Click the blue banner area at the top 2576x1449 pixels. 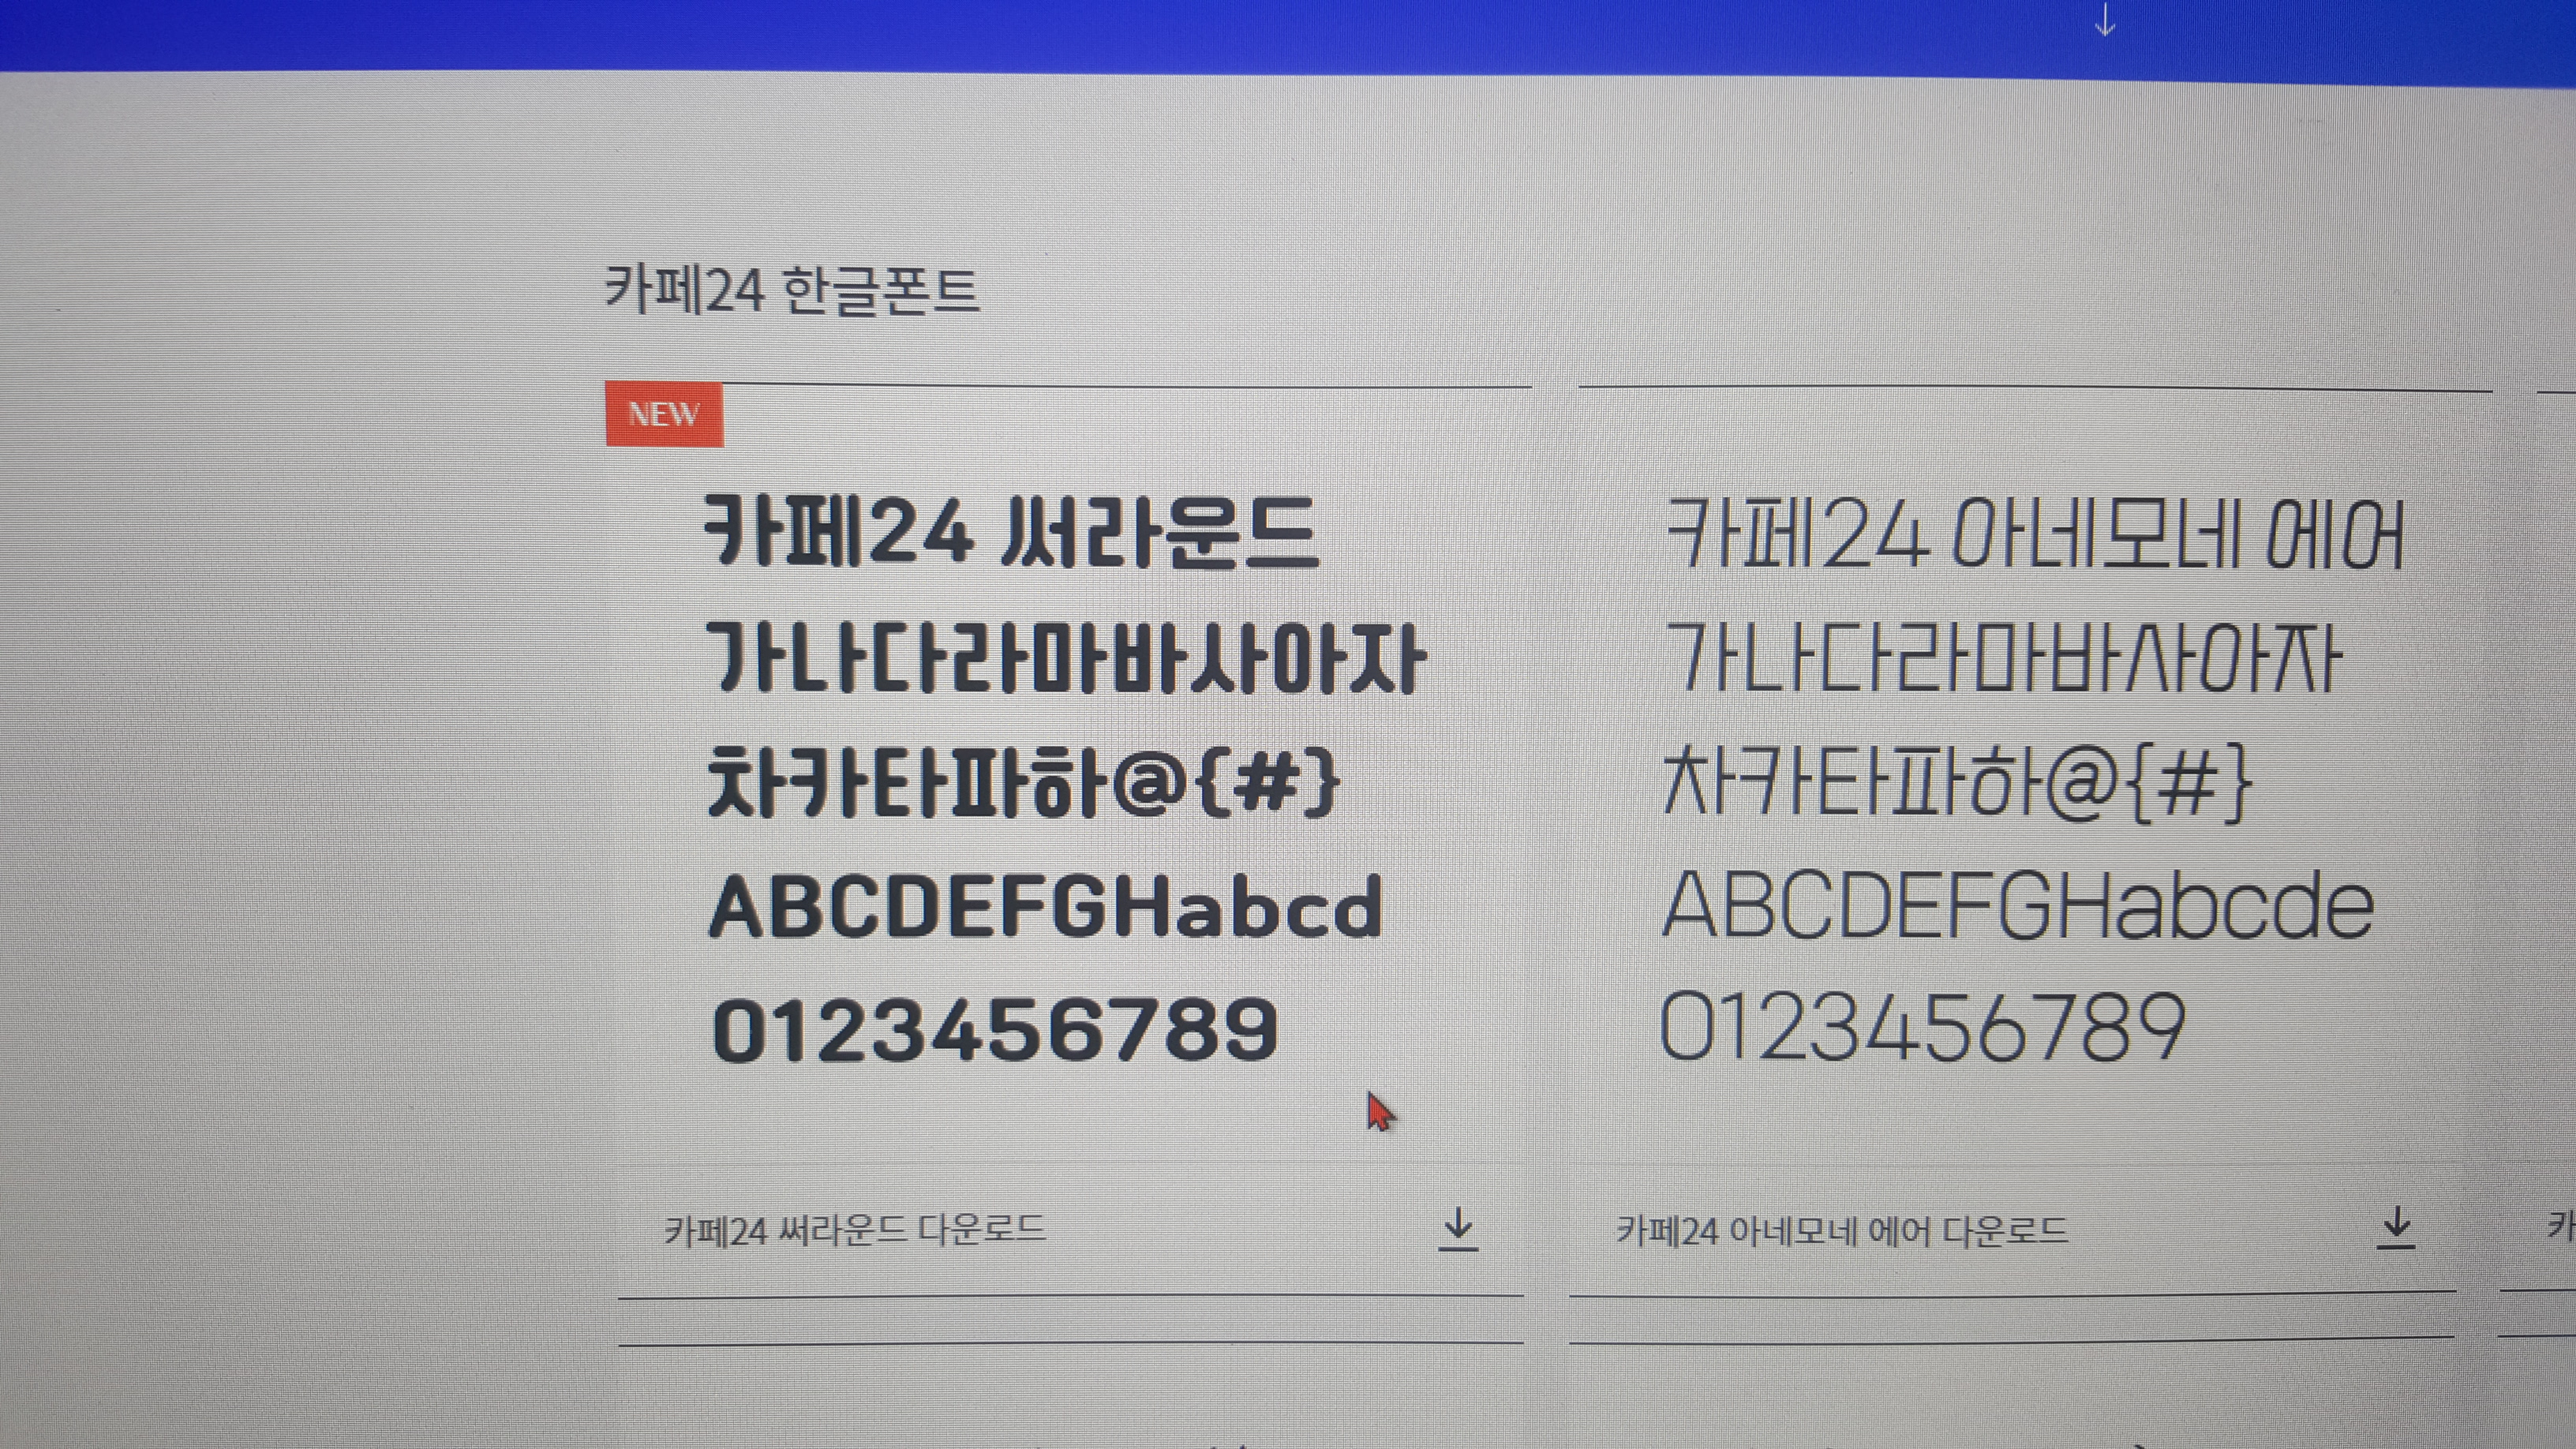pyautogui.click(x=1288, y=30)
